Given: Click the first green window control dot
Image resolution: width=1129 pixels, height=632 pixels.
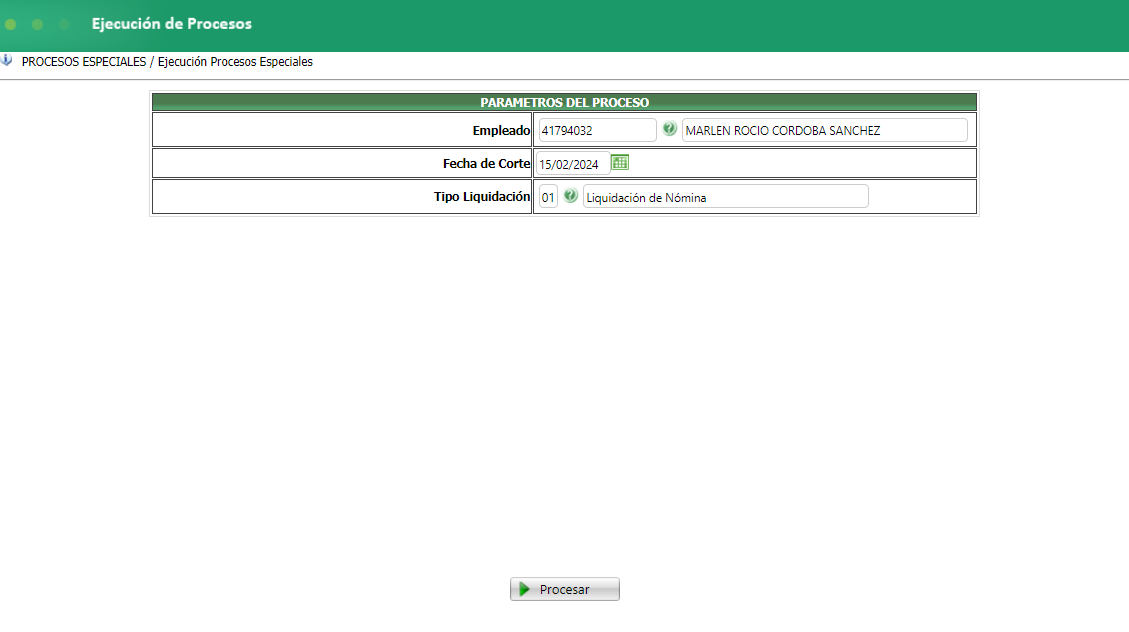Looking at the screenshot, I should [11, 24].
